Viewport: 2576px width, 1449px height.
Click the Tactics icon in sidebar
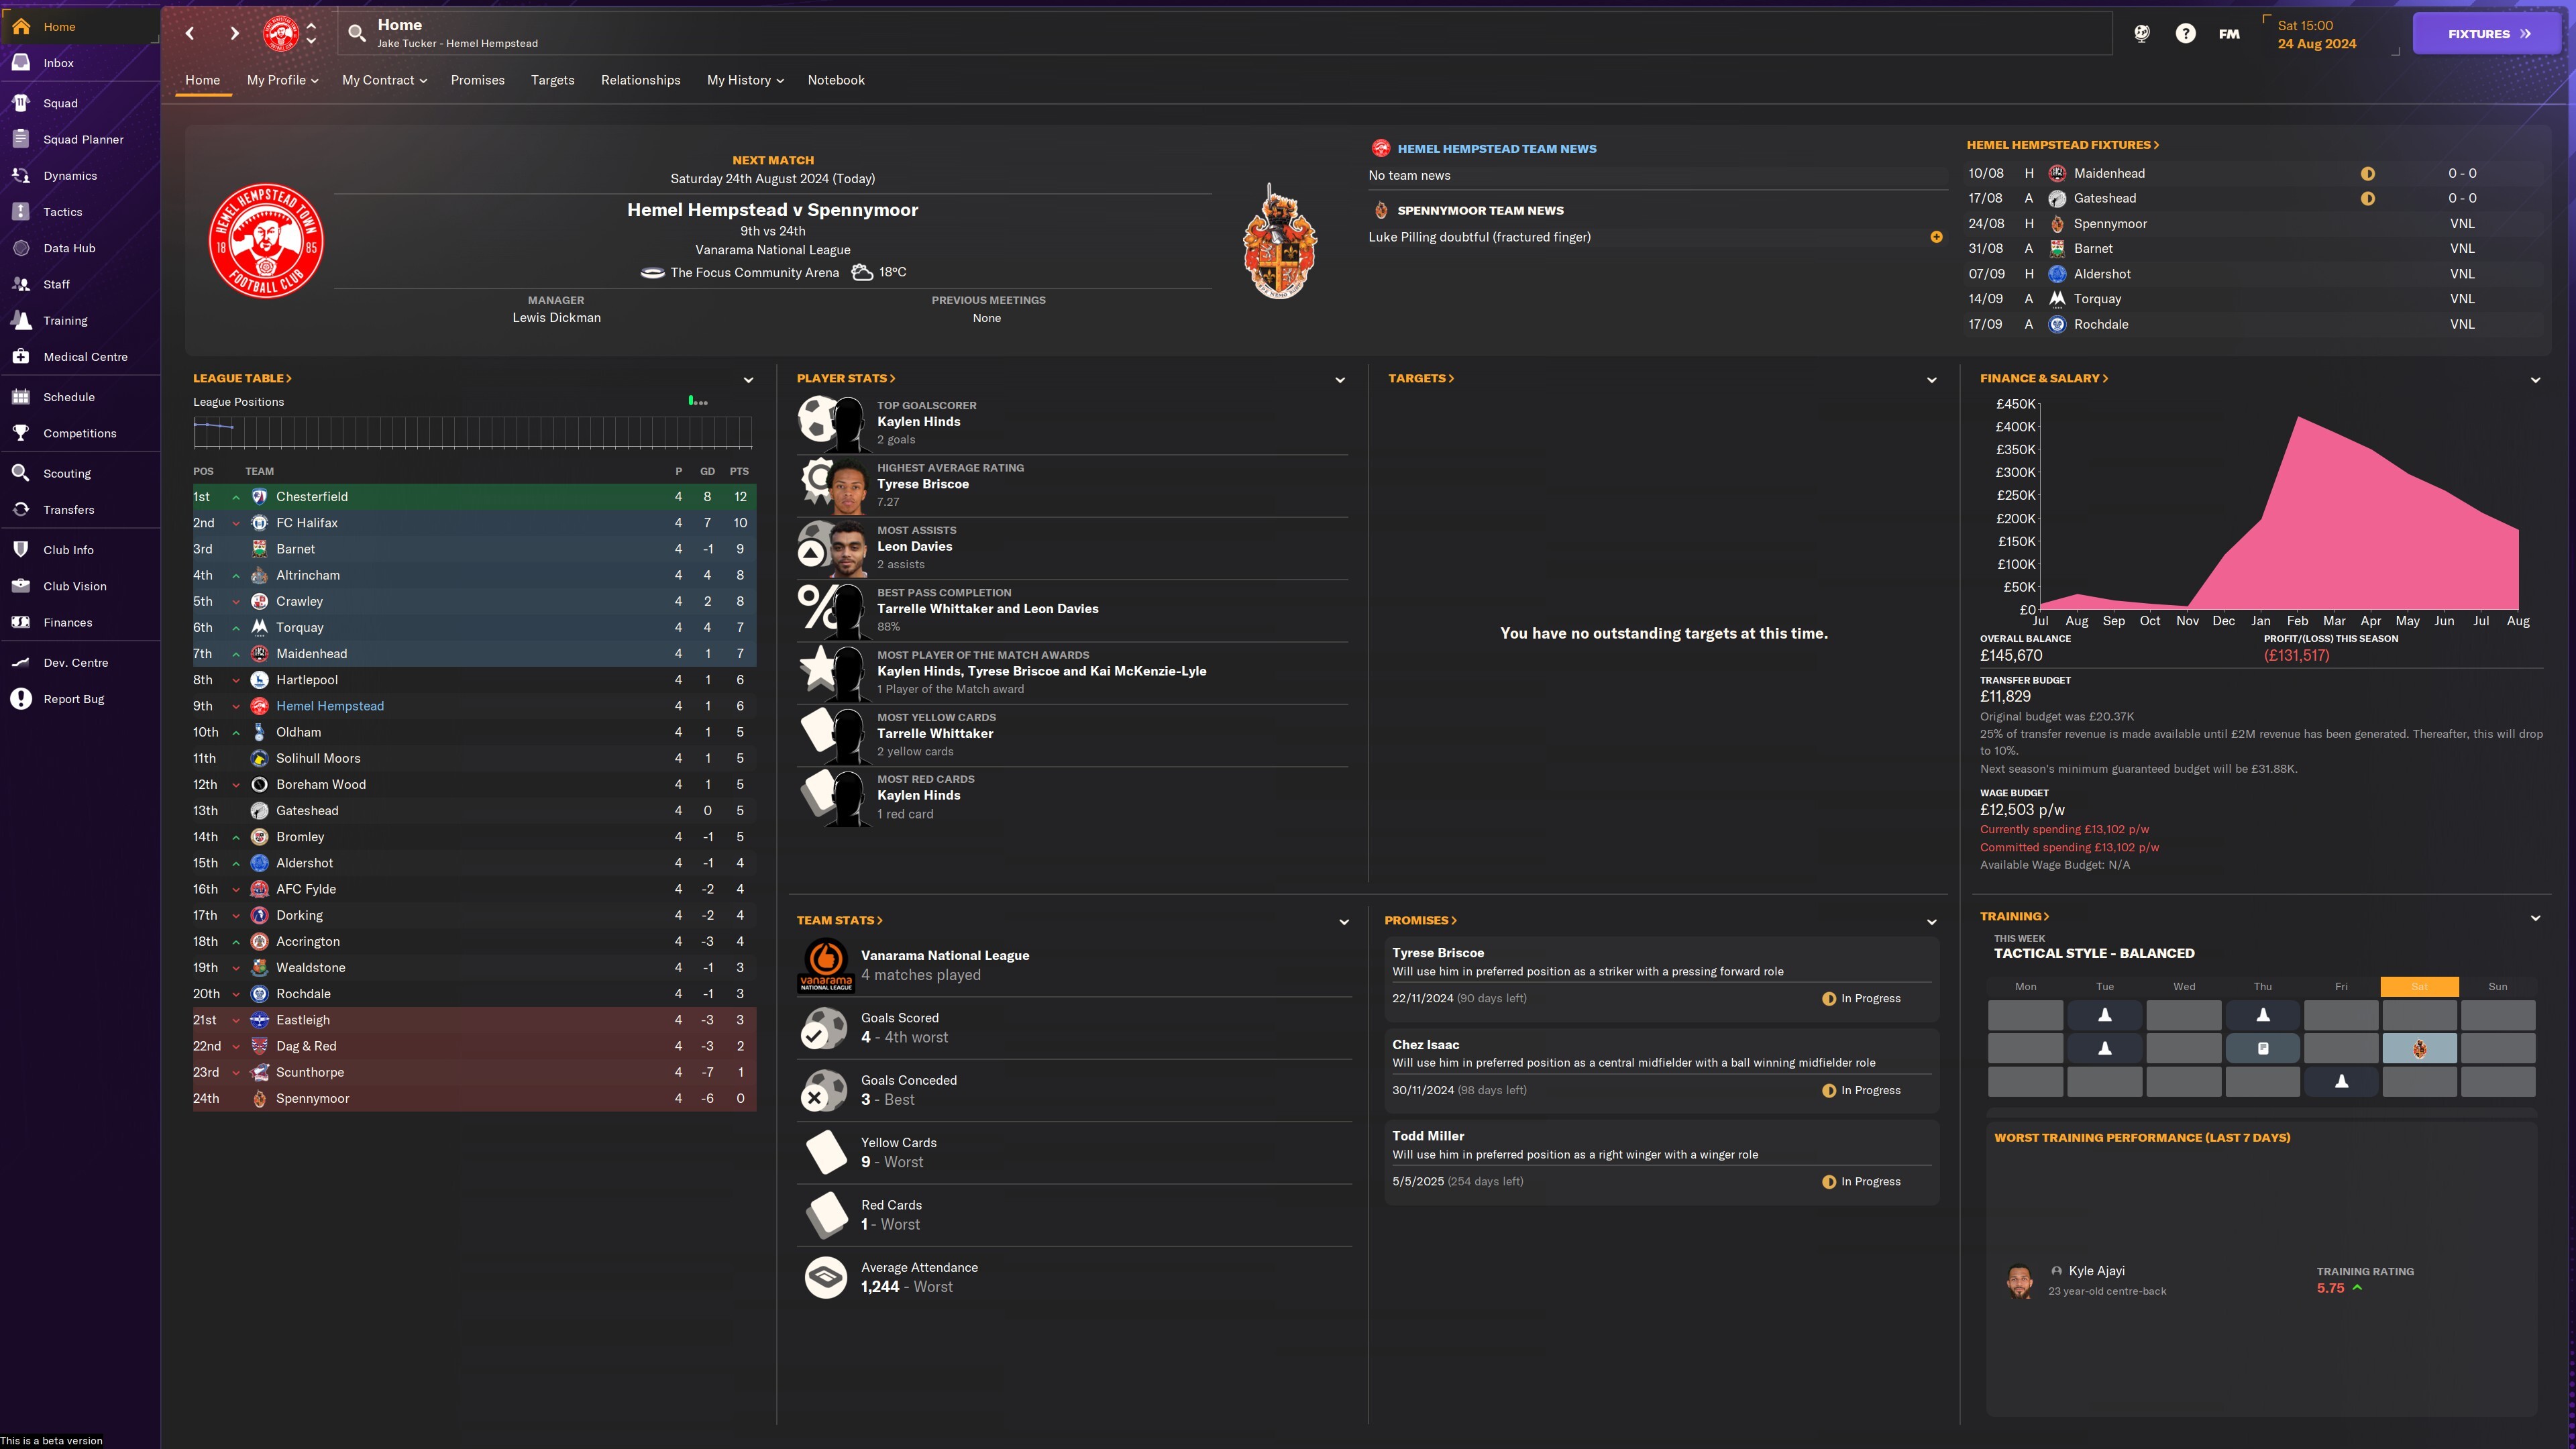[21, 211]
